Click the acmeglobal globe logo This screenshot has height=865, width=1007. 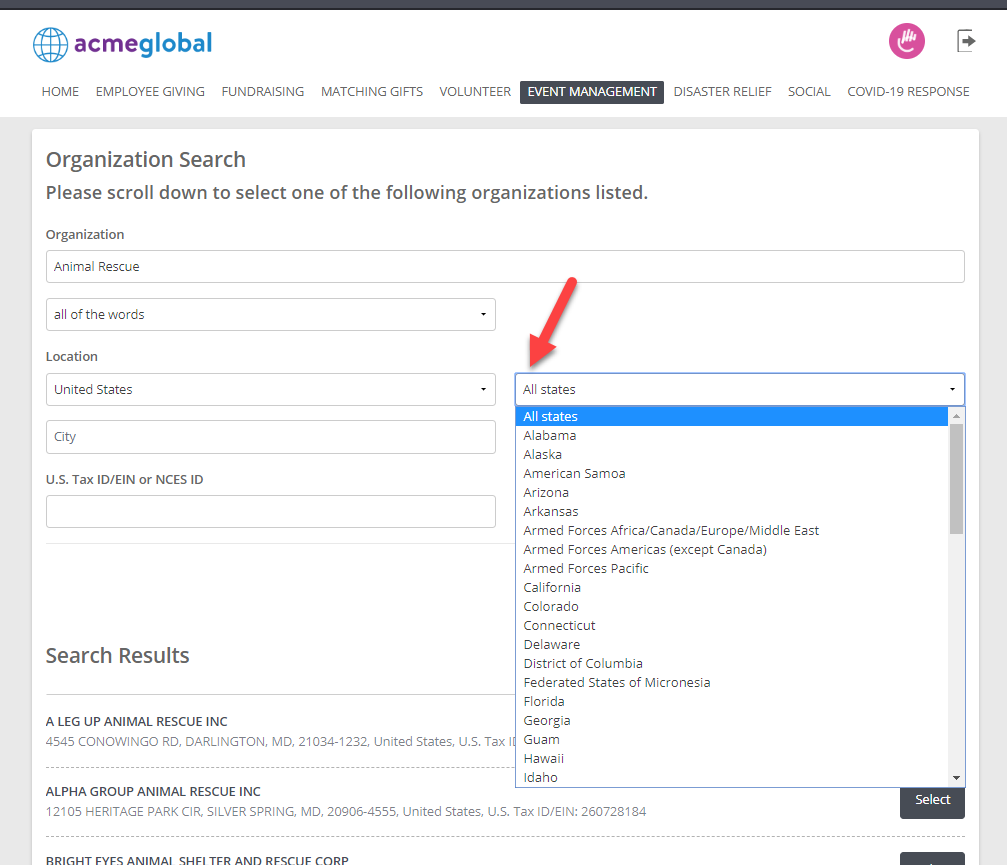[50, 44]
